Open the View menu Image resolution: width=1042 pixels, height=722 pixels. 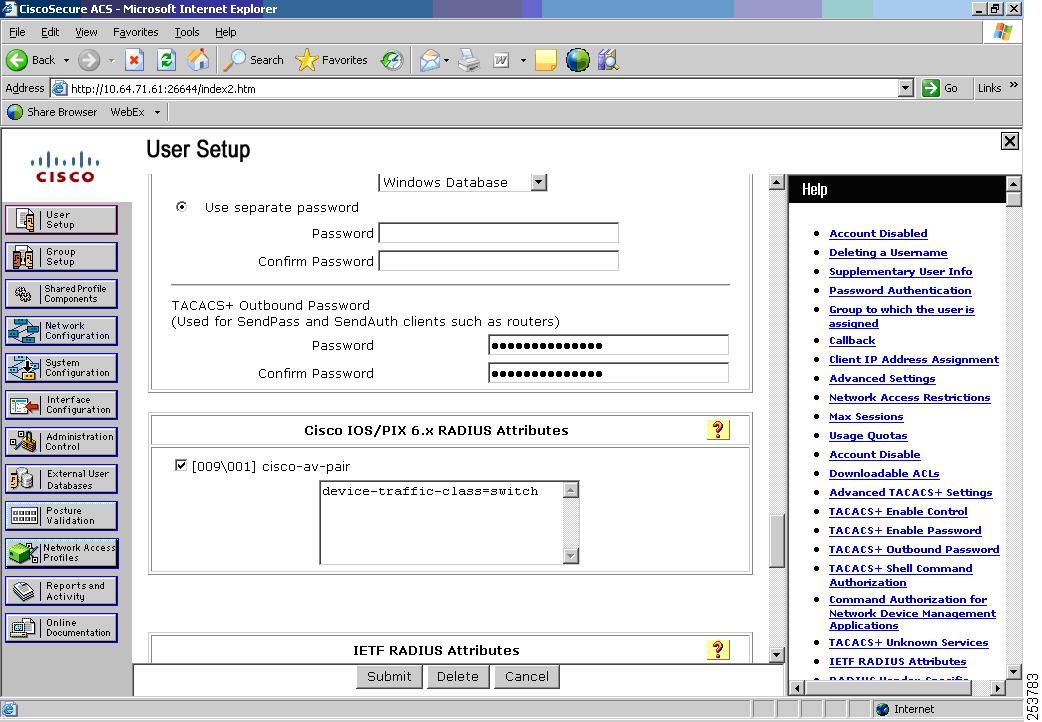[86, 32]
